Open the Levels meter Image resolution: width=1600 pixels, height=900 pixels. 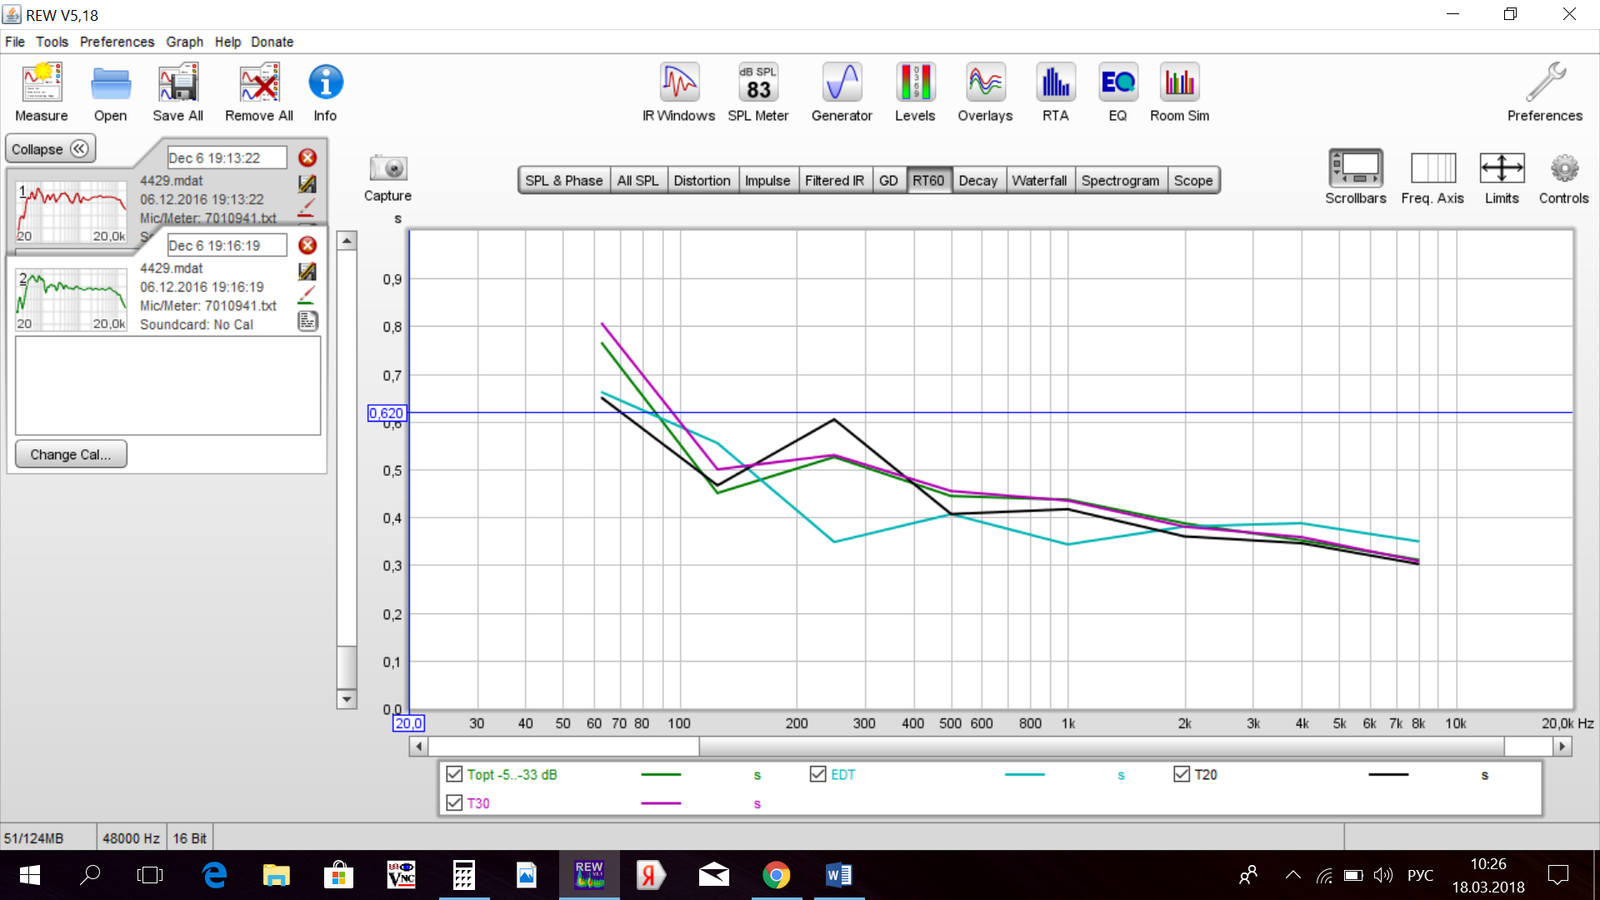tap(915, 92)
